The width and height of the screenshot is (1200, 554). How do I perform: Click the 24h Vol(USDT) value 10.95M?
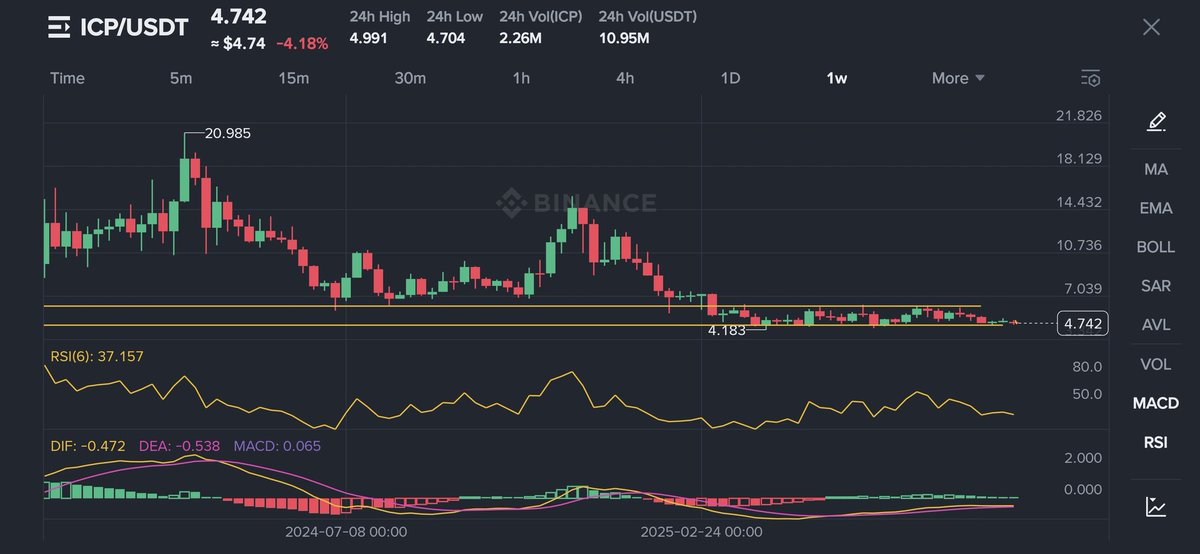(625, 38)
